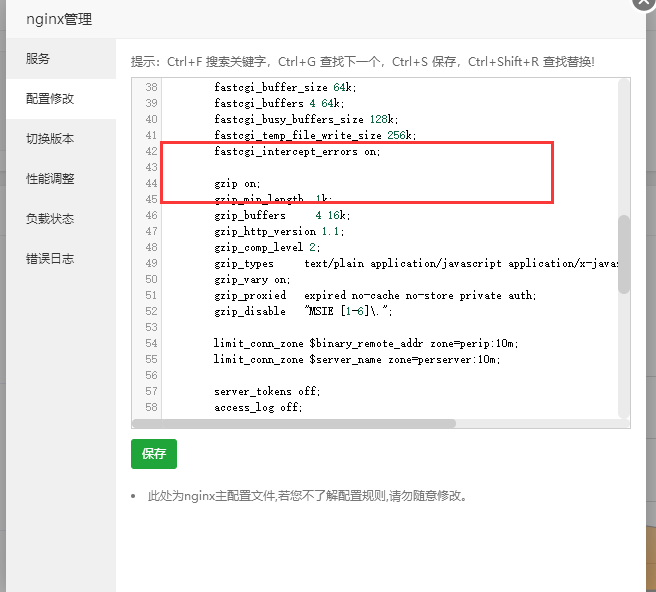Click the gzip_http_version 1.1 line
The width and height of the screenshot is (656, 592).
point(279,231)
